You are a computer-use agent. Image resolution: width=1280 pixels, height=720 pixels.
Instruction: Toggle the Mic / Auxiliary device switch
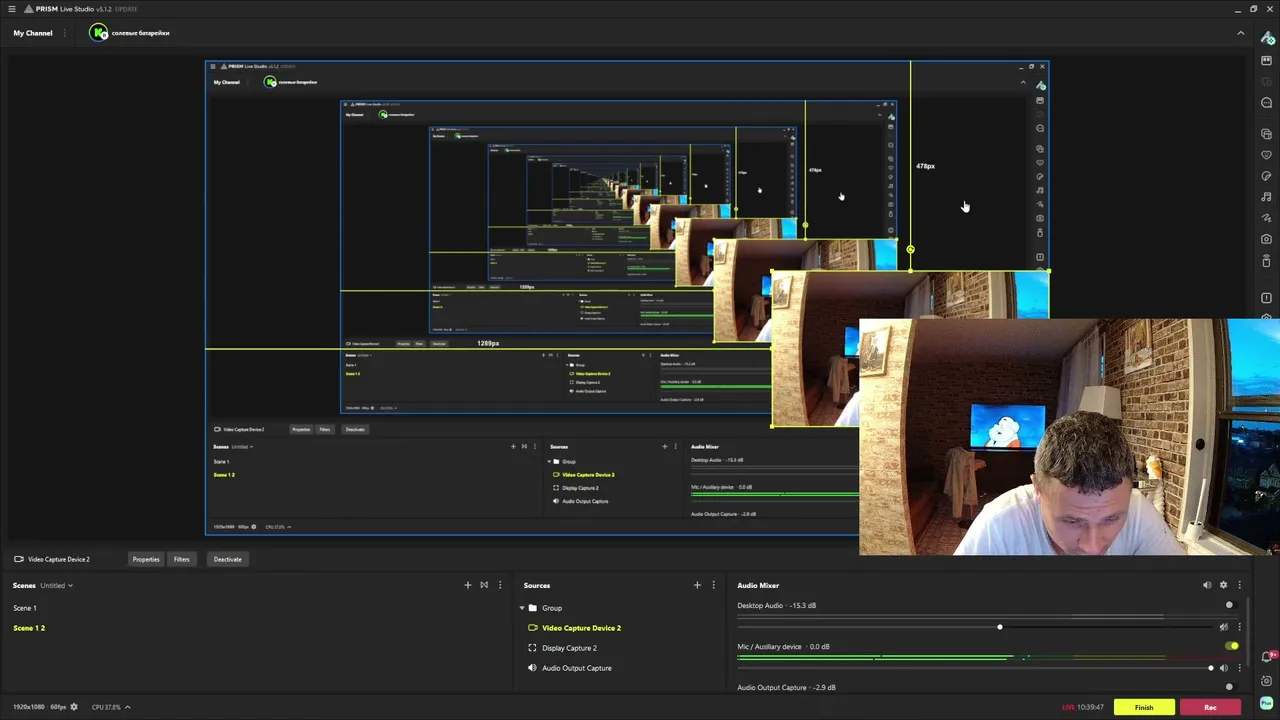click(x=1231, y=646)
